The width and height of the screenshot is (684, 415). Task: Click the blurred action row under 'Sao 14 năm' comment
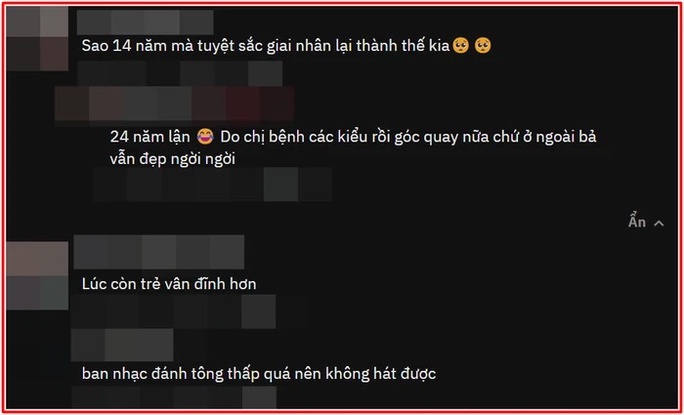click(x=180, y=73)
